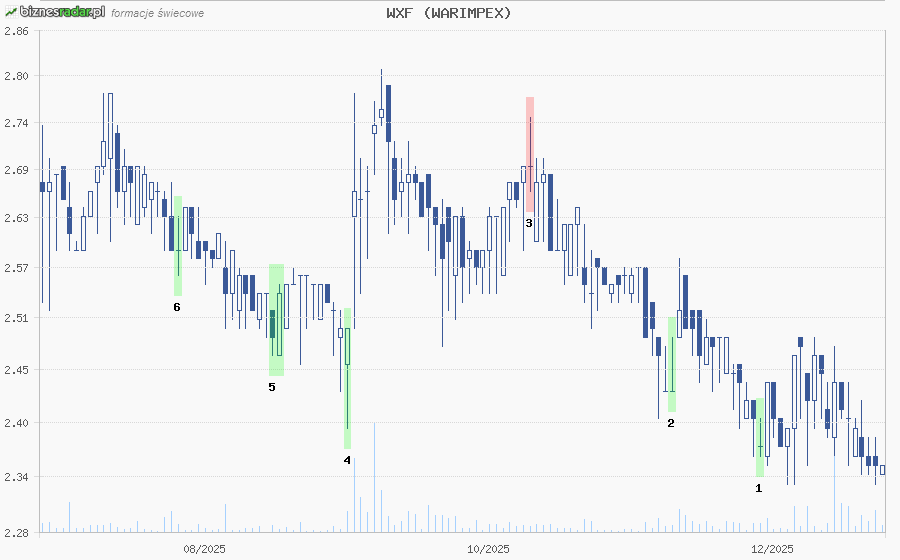Open the biznesradar.pl logo text link
The height and width of the screenshot is (560, 900).
[x=62, y=13]
